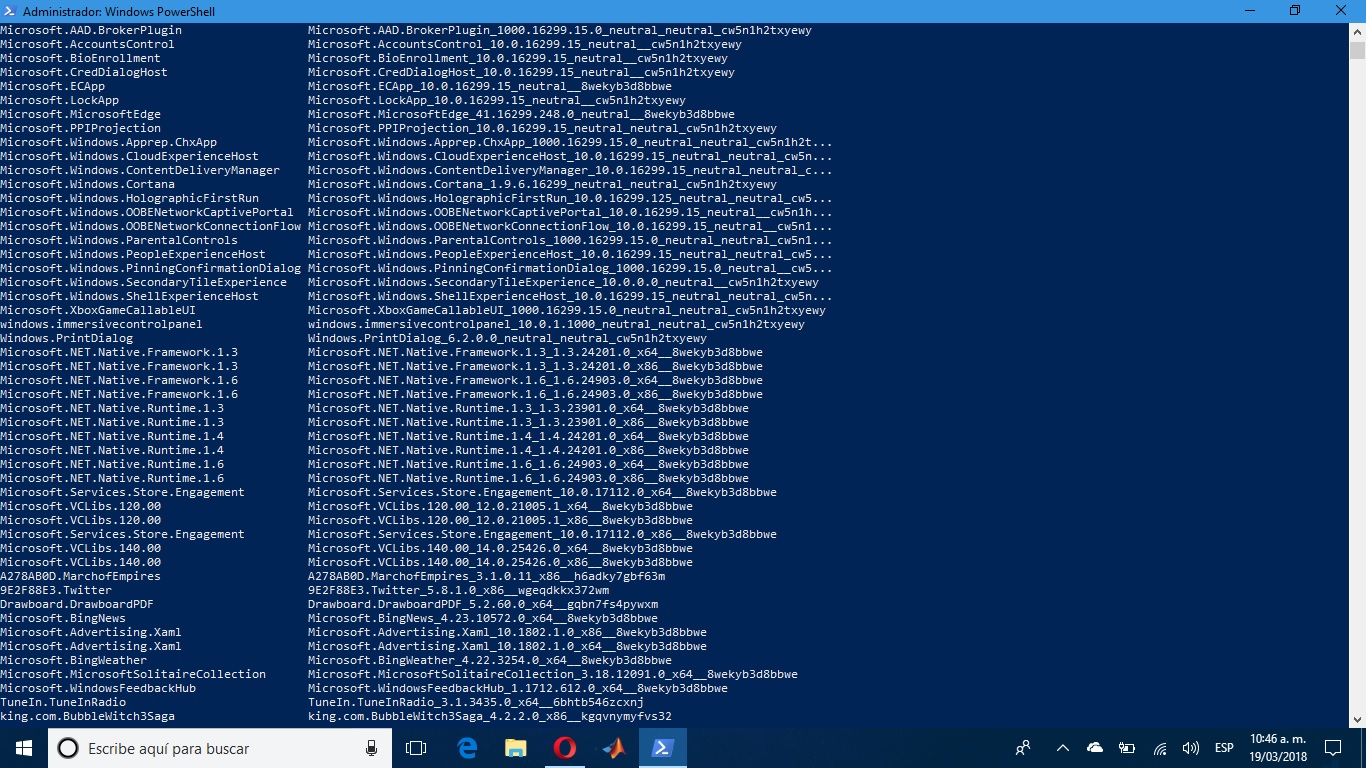Click 'Microsoft.CredDialogHost_10.0.16299.15_neutral__cw5n1h2txyewy' text
Viewport: 1366px width, 768px height.
coord(521,72)
